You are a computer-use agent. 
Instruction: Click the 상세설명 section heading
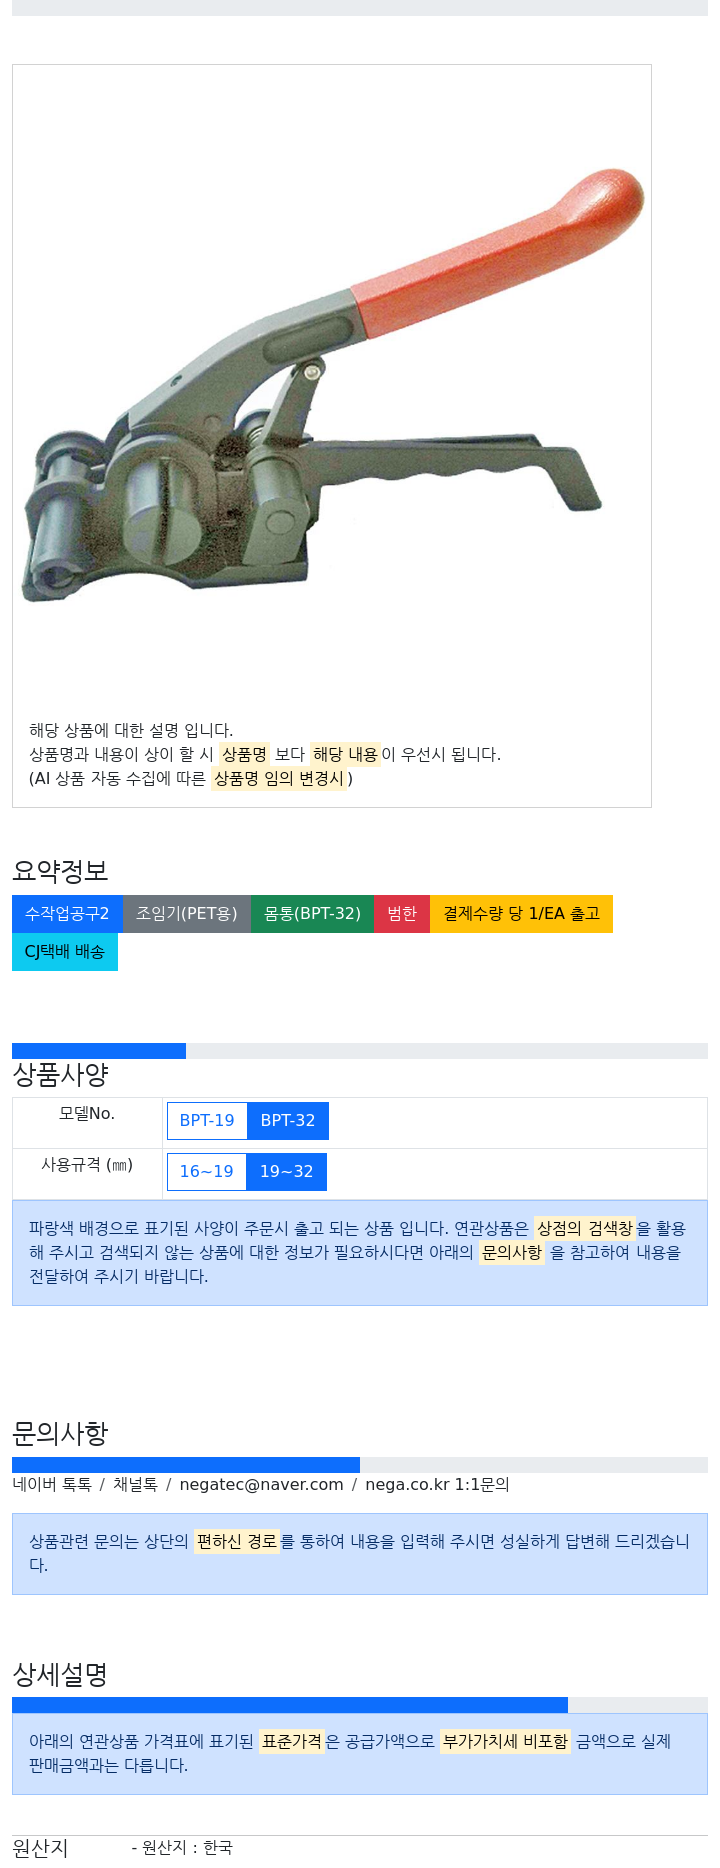tap(60, 1674)
